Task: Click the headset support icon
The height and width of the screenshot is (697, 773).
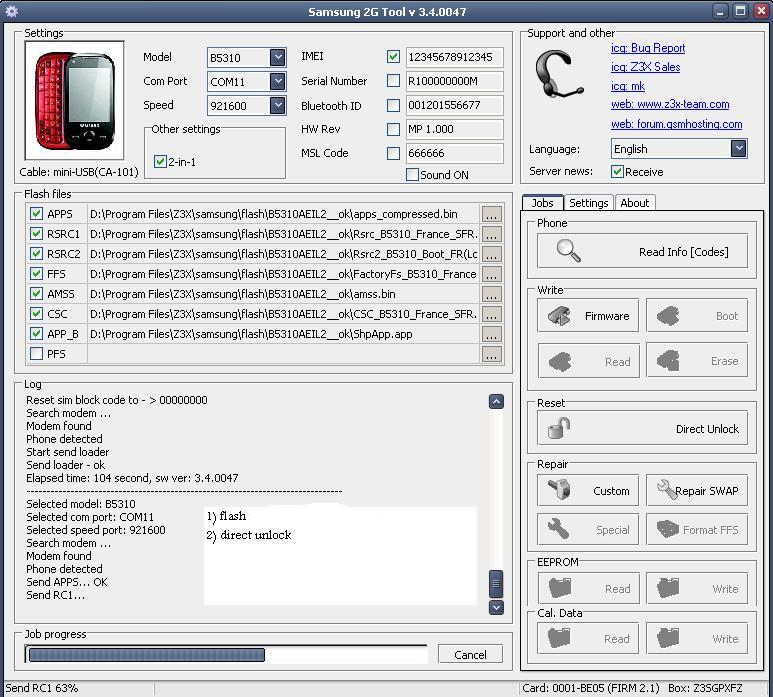Action: point(560,74)
